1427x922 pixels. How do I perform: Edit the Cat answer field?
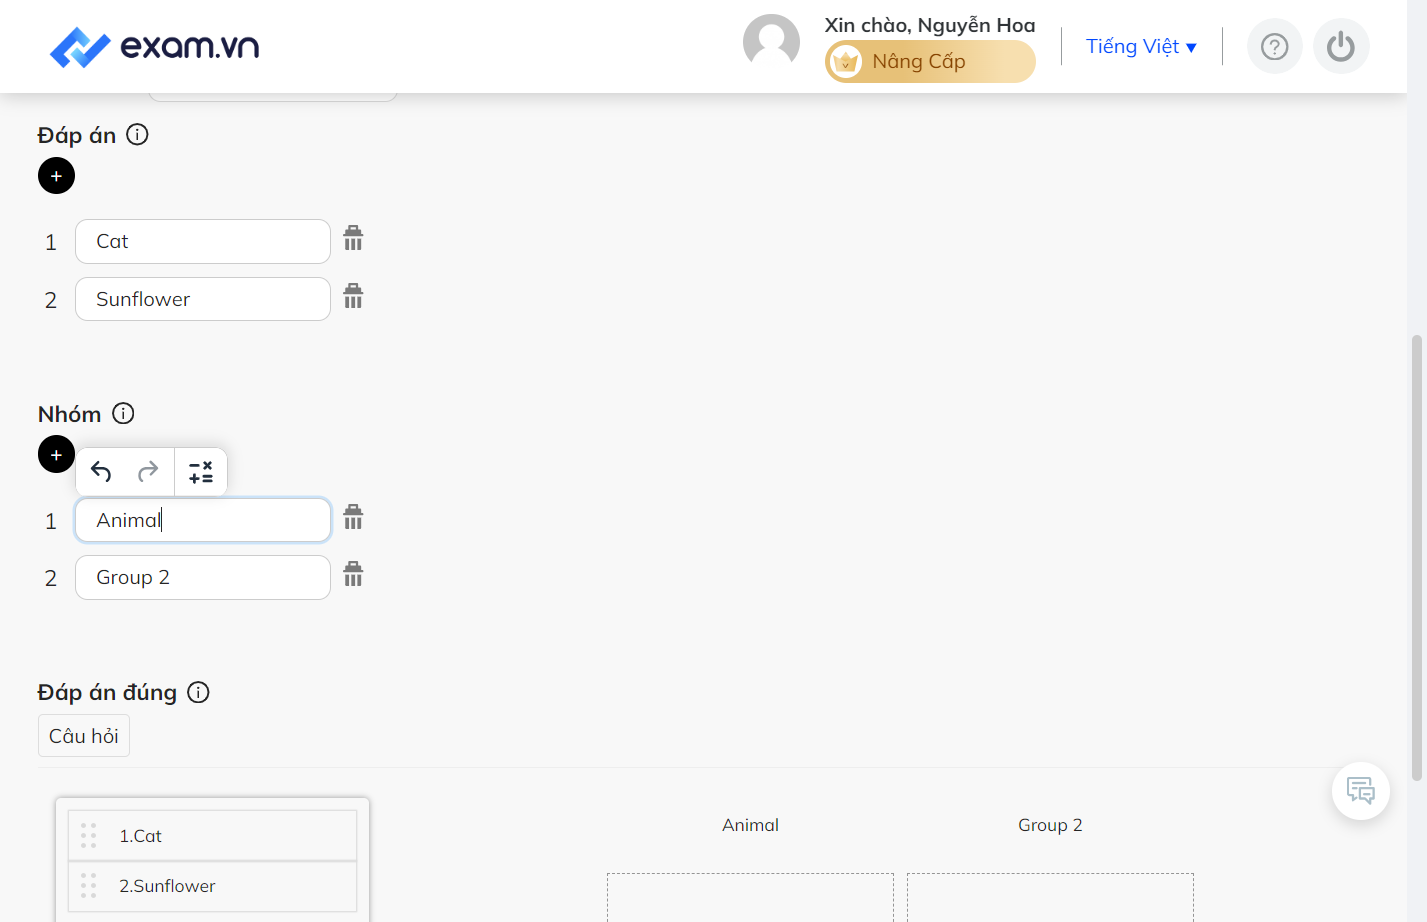point(203,241)
